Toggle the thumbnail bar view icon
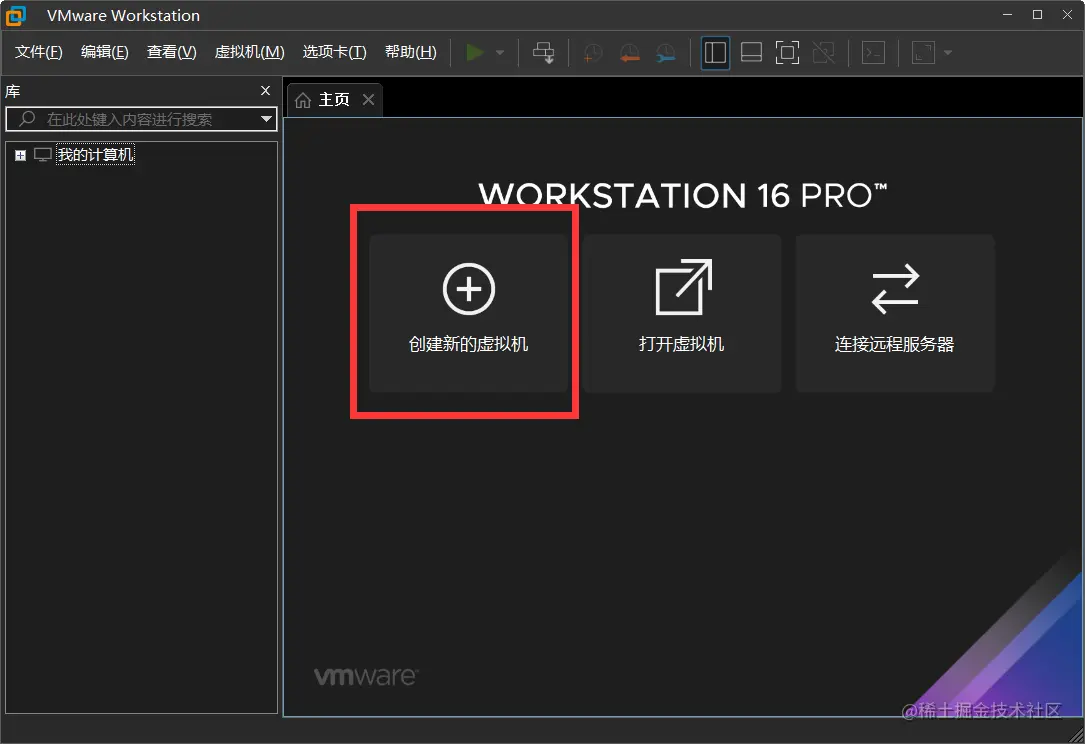 point(751,53)
